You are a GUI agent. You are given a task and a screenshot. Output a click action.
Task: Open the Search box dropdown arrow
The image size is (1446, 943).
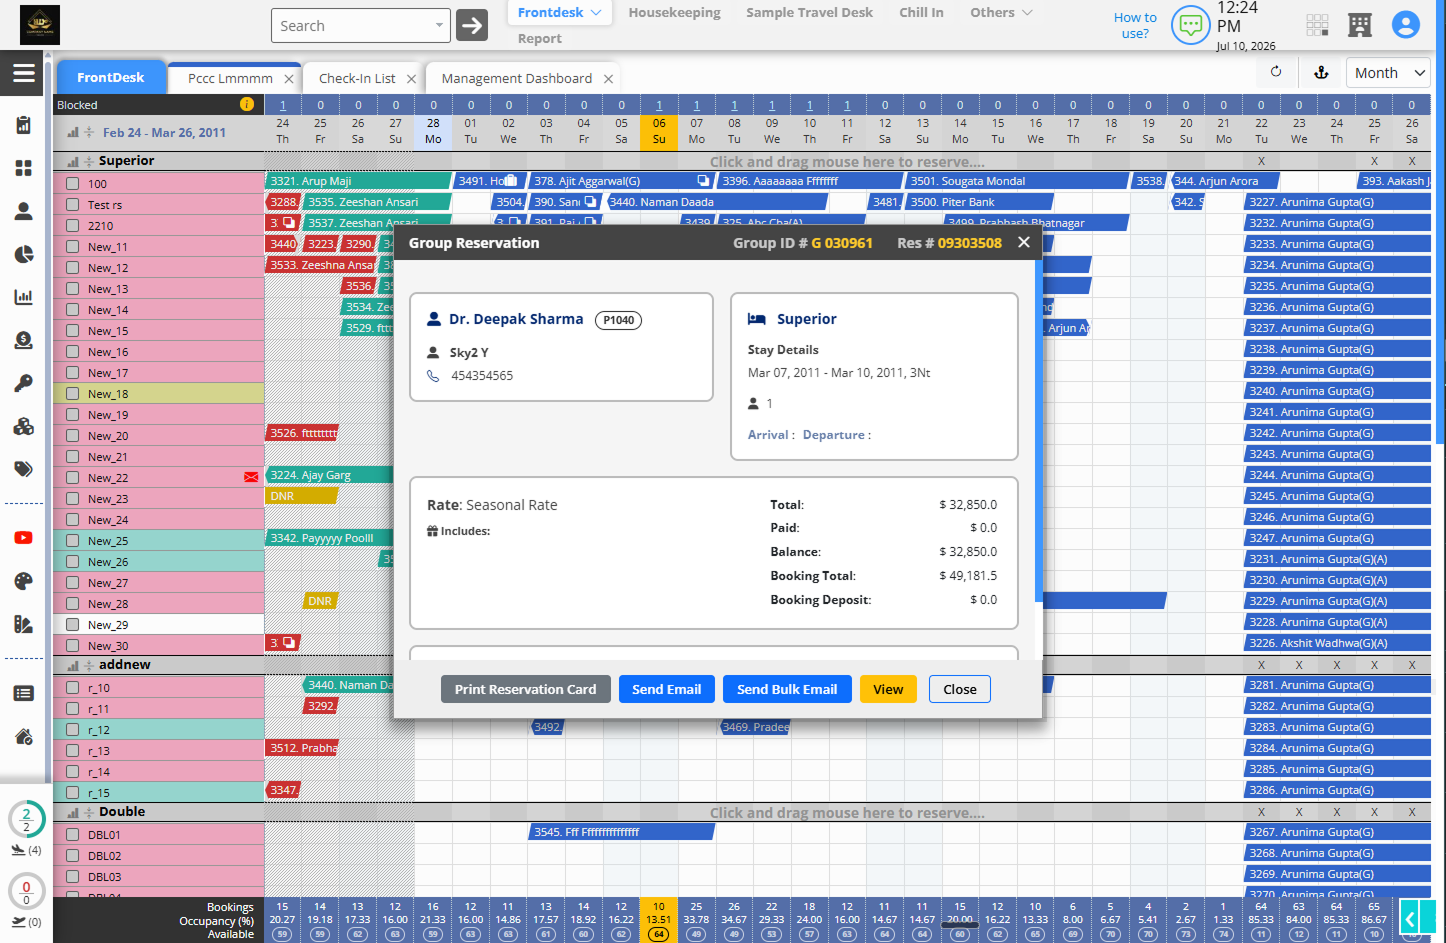tap(439, 25)
